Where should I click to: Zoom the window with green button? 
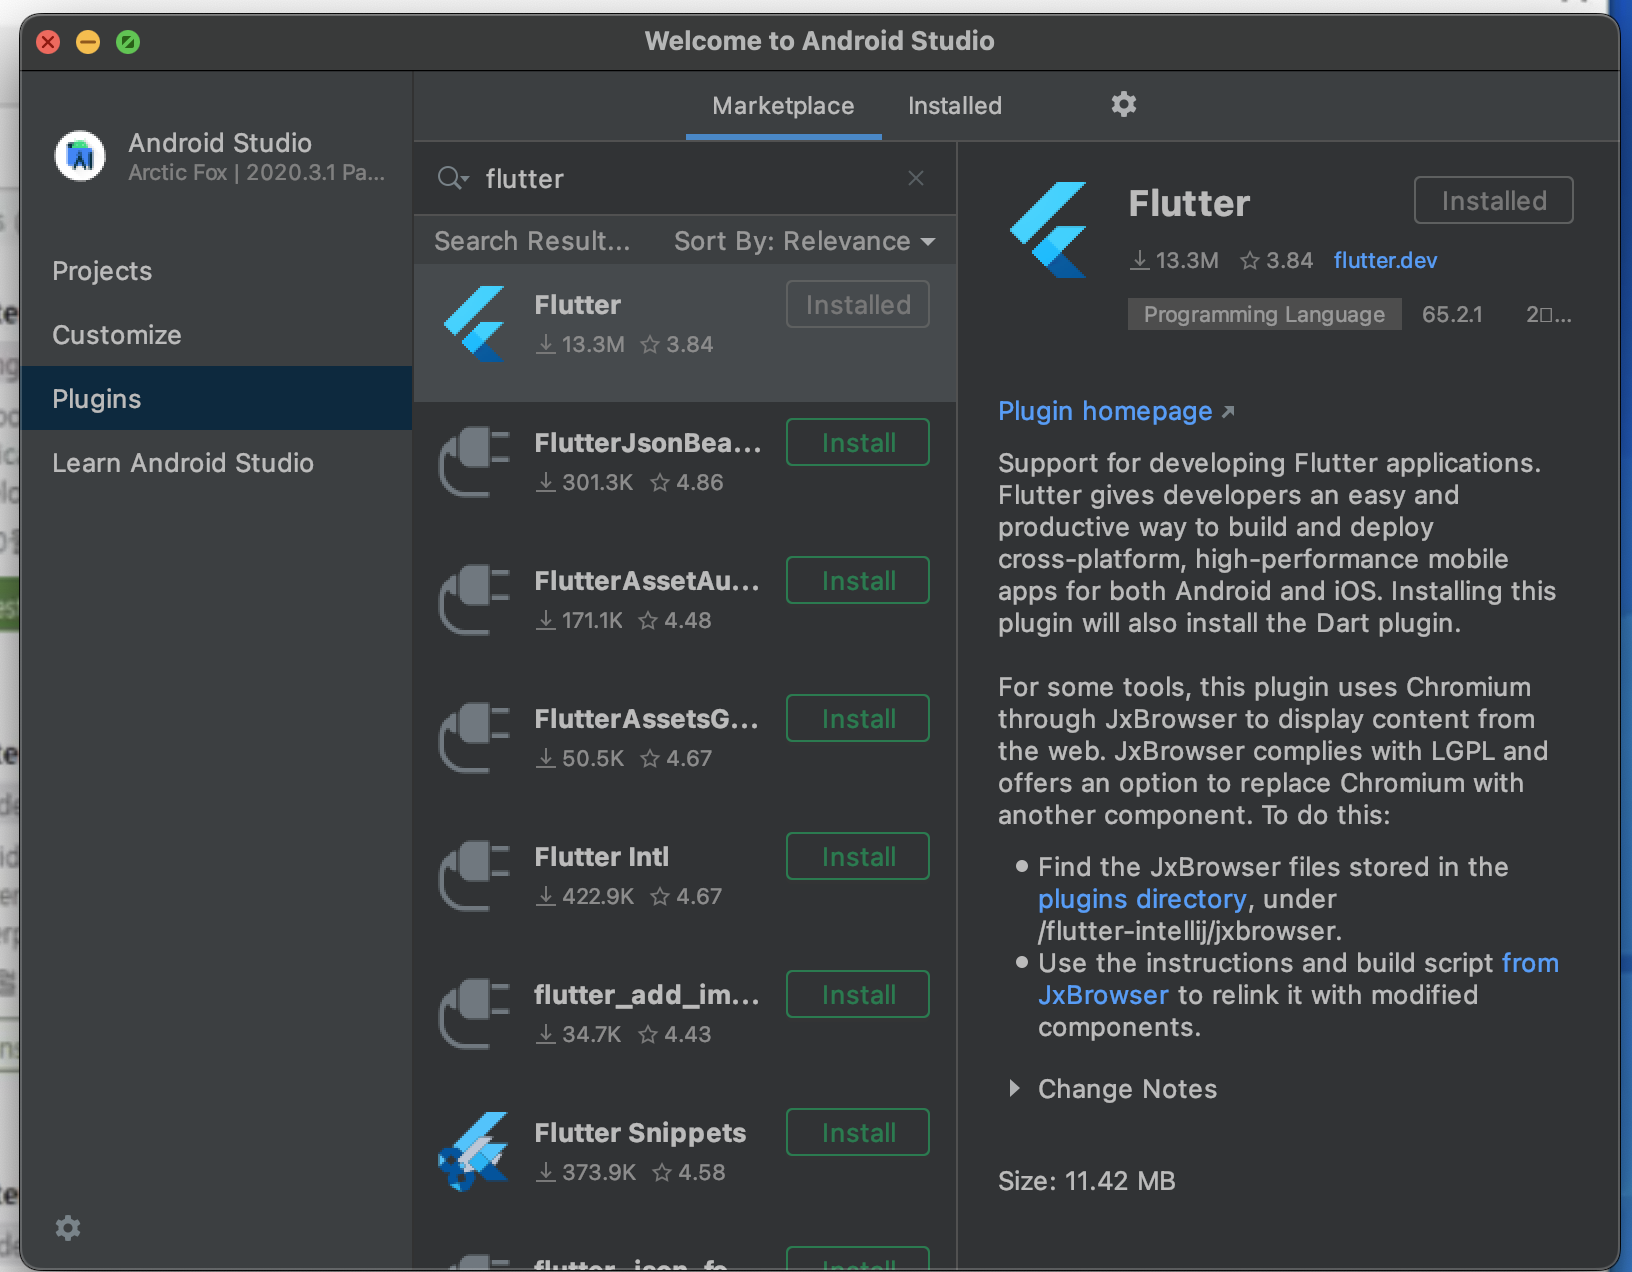coord(128,42)
